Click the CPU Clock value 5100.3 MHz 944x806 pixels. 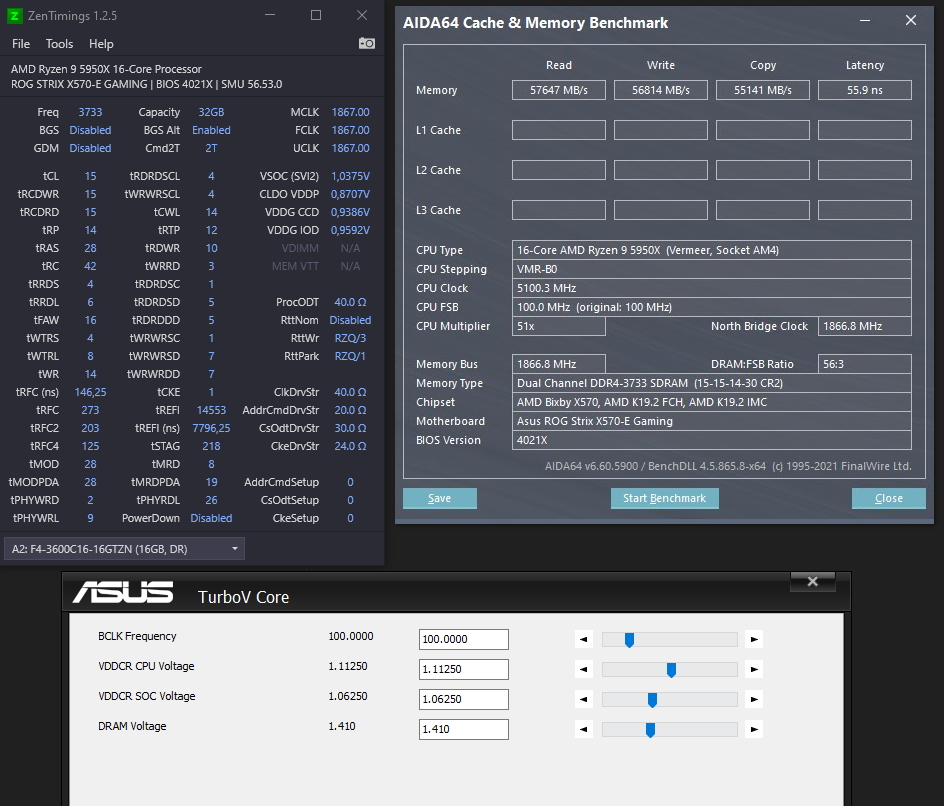tap(712, 288)
